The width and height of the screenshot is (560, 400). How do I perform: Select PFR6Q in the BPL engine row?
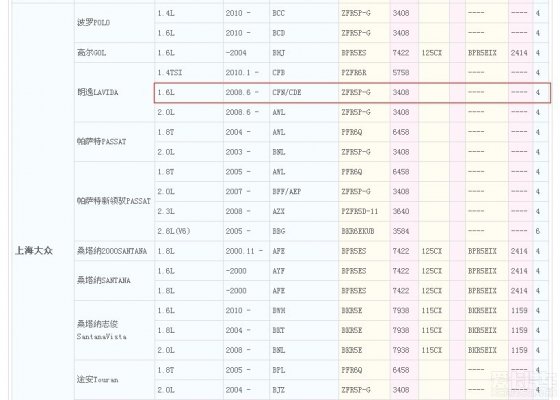coord(352,370)
